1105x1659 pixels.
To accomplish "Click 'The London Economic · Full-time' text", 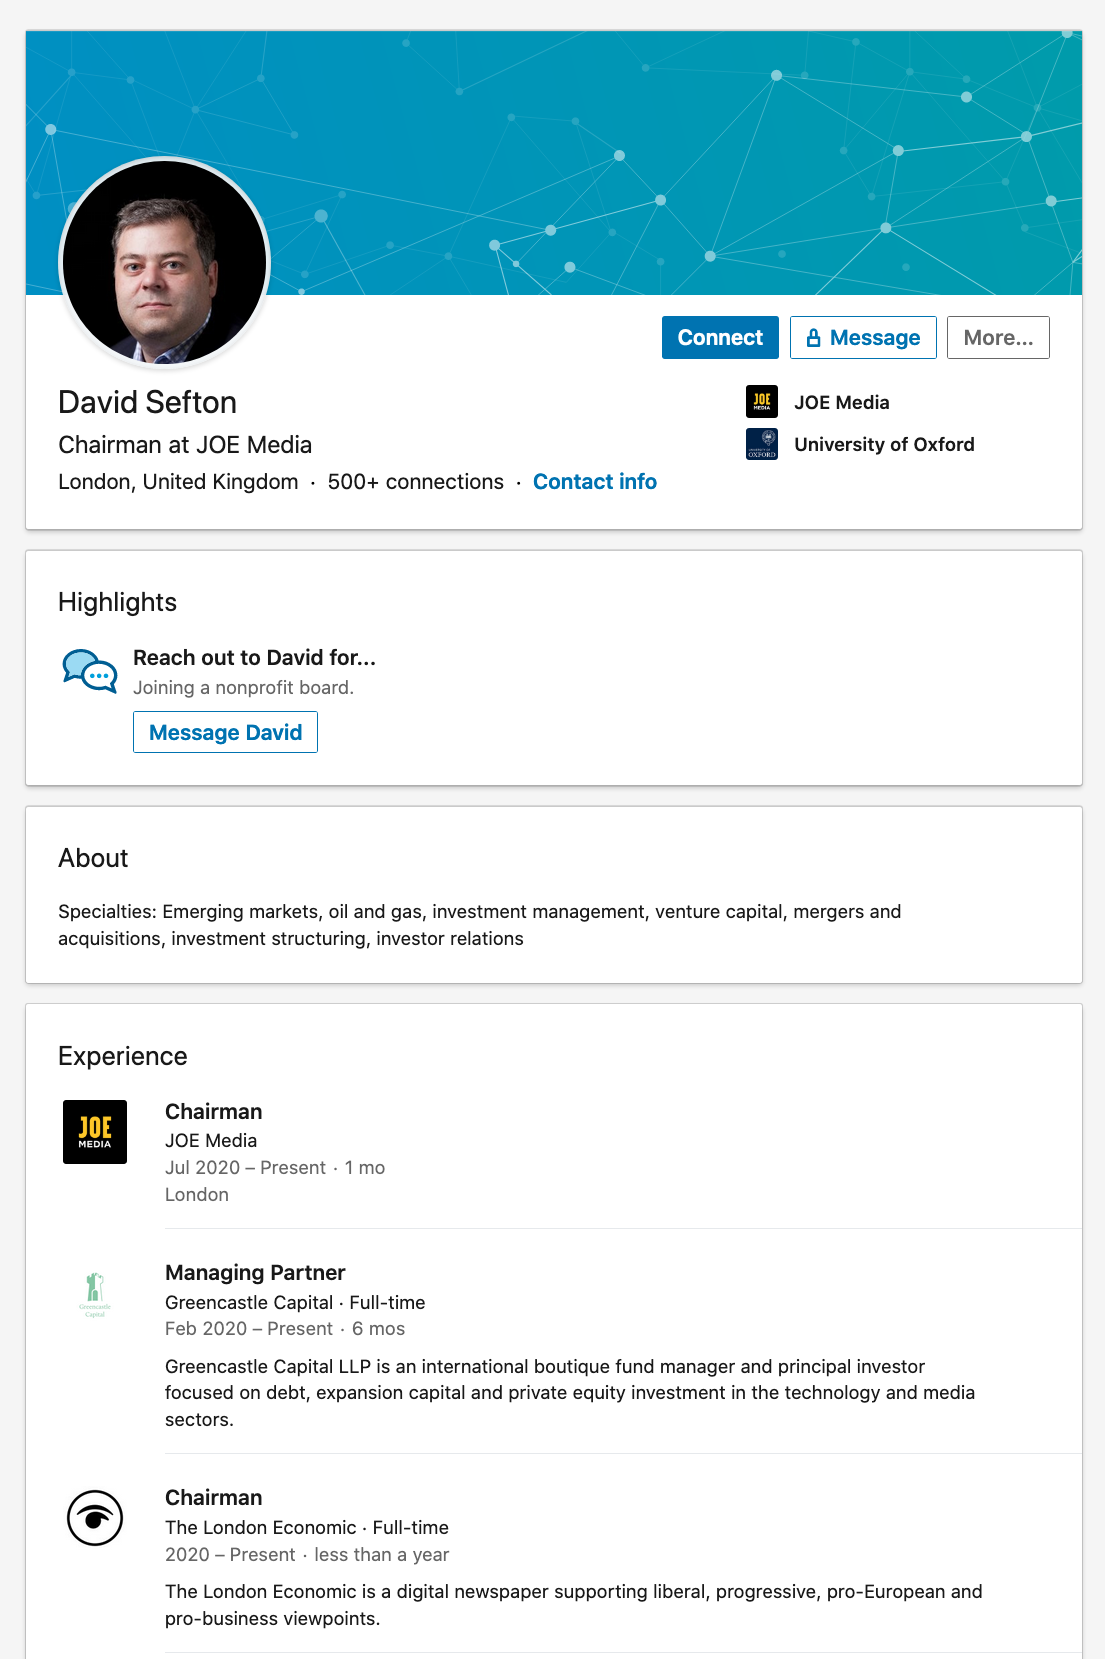I will point(307,1528).
